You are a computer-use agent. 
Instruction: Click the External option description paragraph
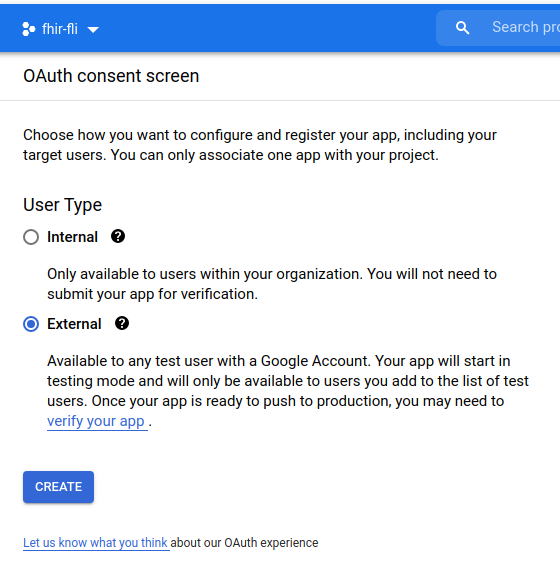click(x=287, y=391)
